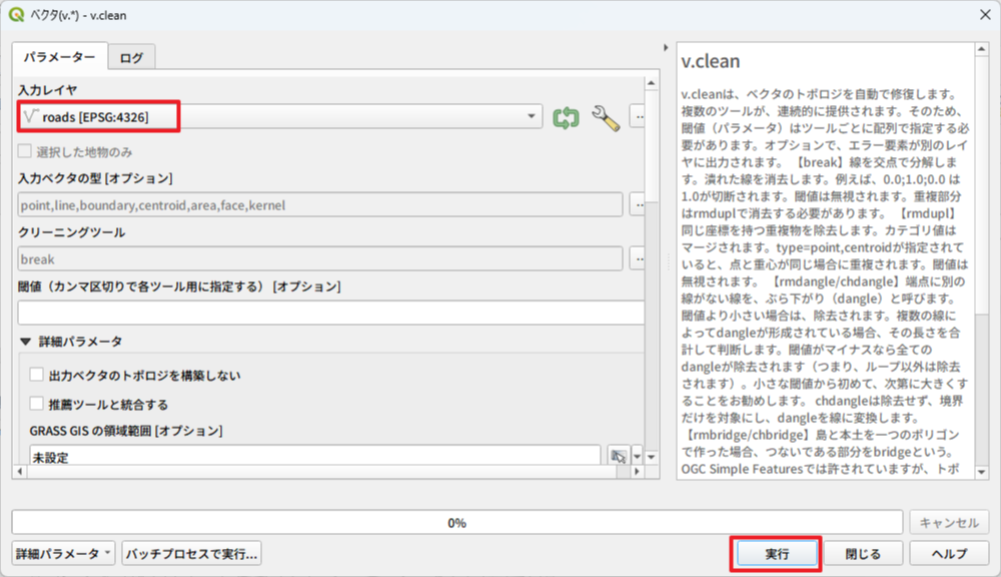The image size is (1001, 577).
Task: Click the green iterate-over-features icon
Action: coord(566,117)
